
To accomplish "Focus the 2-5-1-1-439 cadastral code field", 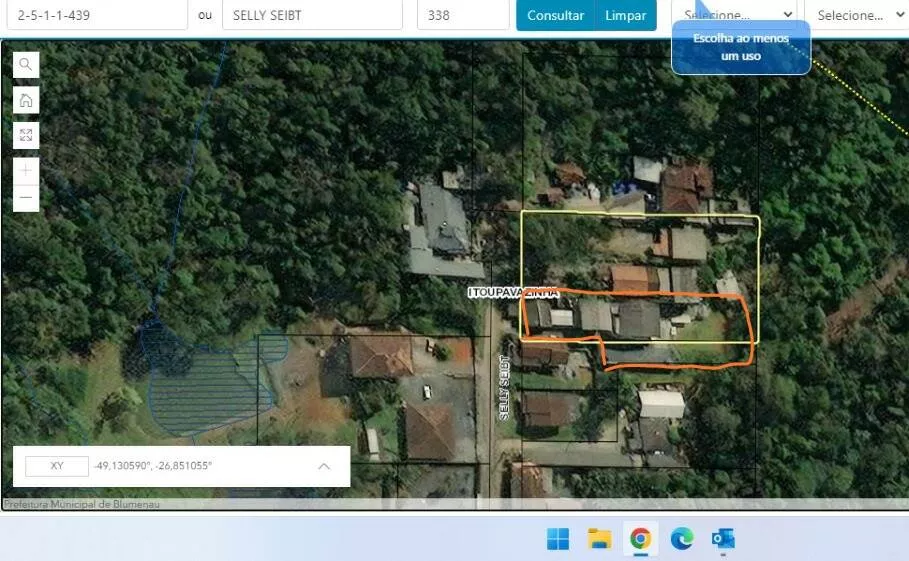I will tap(97, 15).
